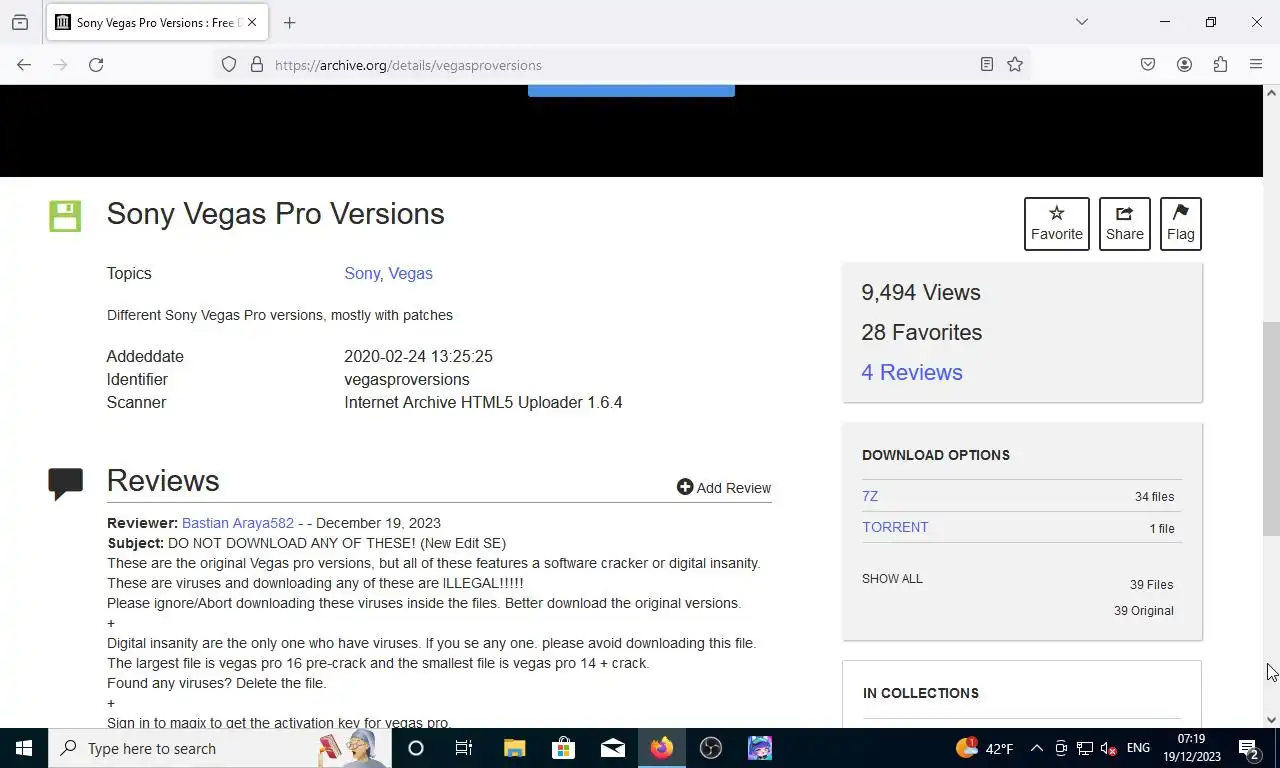Open the Extensions puzzle icon
1280x768 pixels.
[1220, 65]
